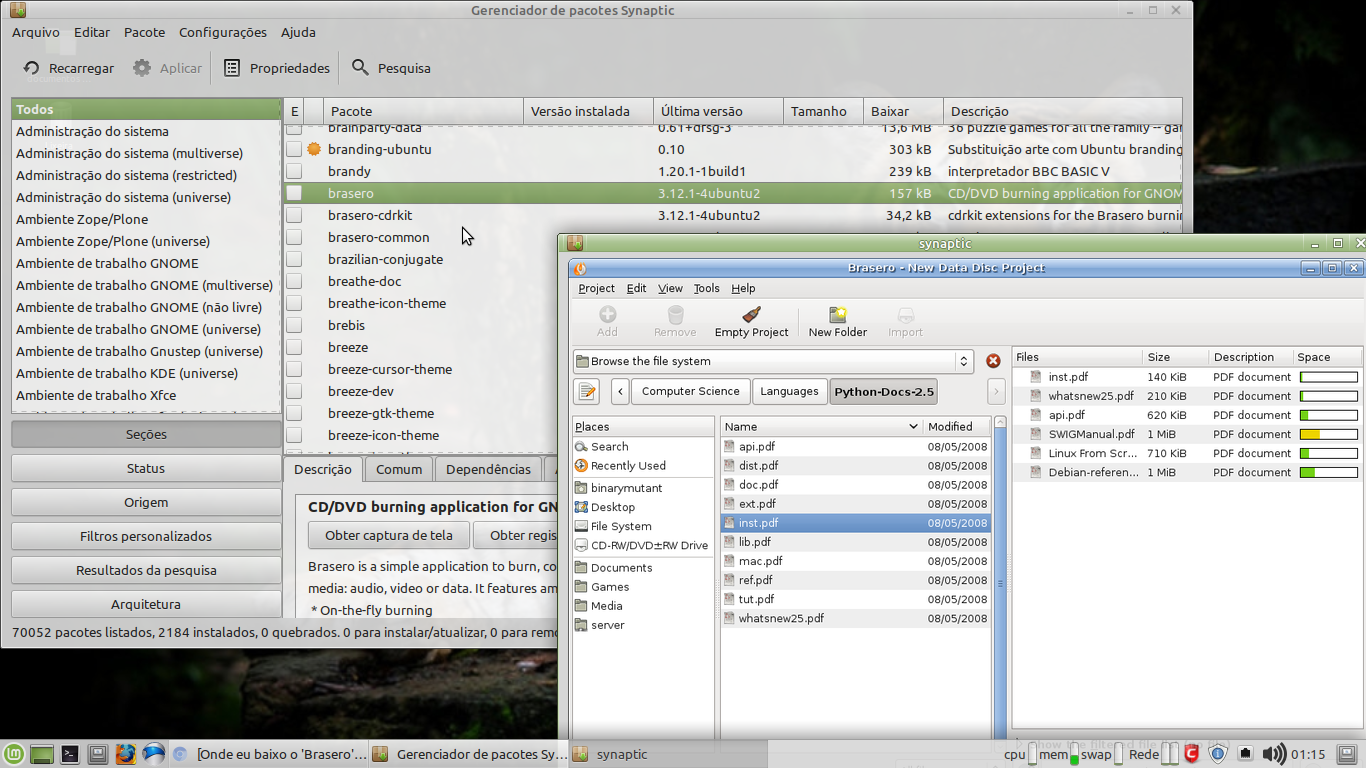Click the shield icon in system tray
Screen dimensions: 1366x768
pos(1218,754)
